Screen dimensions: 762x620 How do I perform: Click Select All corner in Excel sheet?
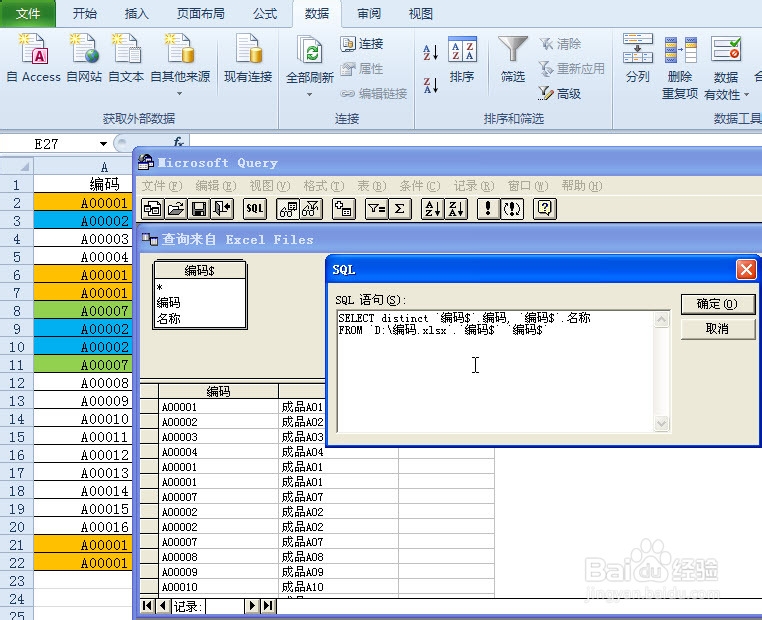click(x=17, y=167)
